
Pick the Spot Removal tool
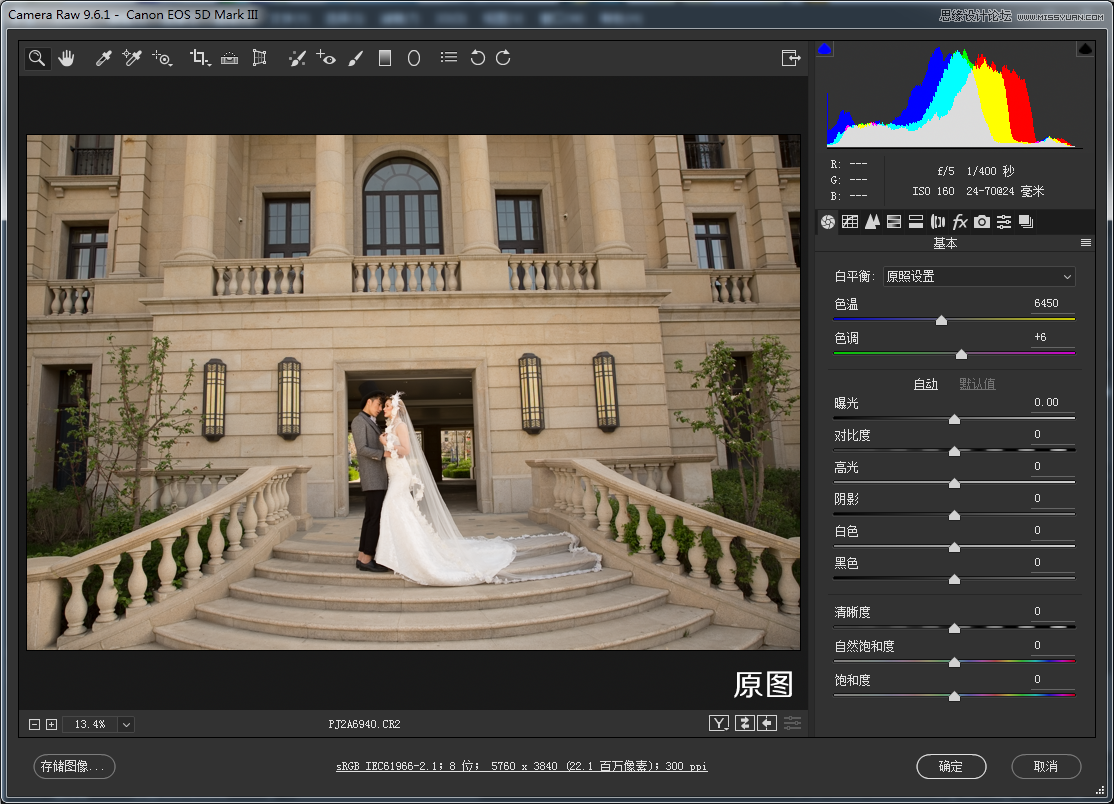pyautogui.click(x=297, y=58)
